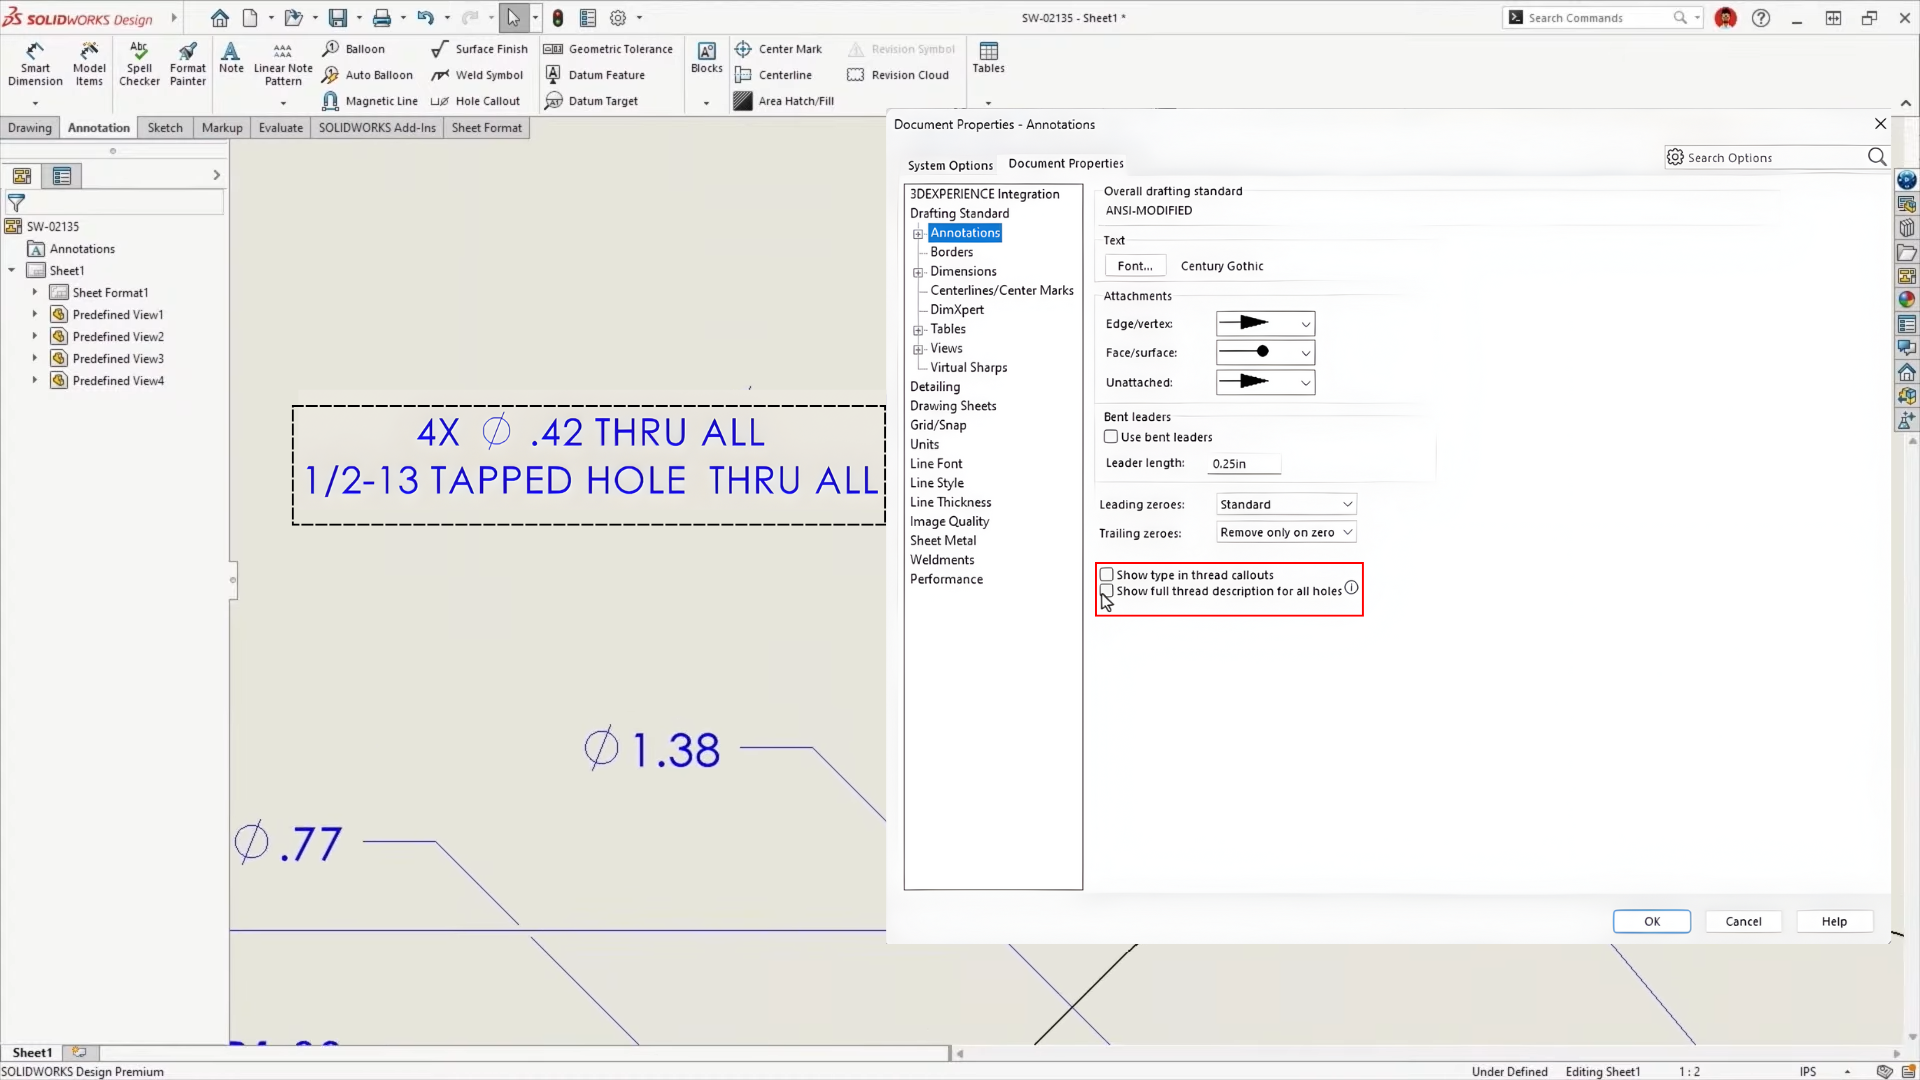Screen dimensions: 1920x1080
Task: Open Trailing zeroes dropdown
Action: tap(1286, 533)
